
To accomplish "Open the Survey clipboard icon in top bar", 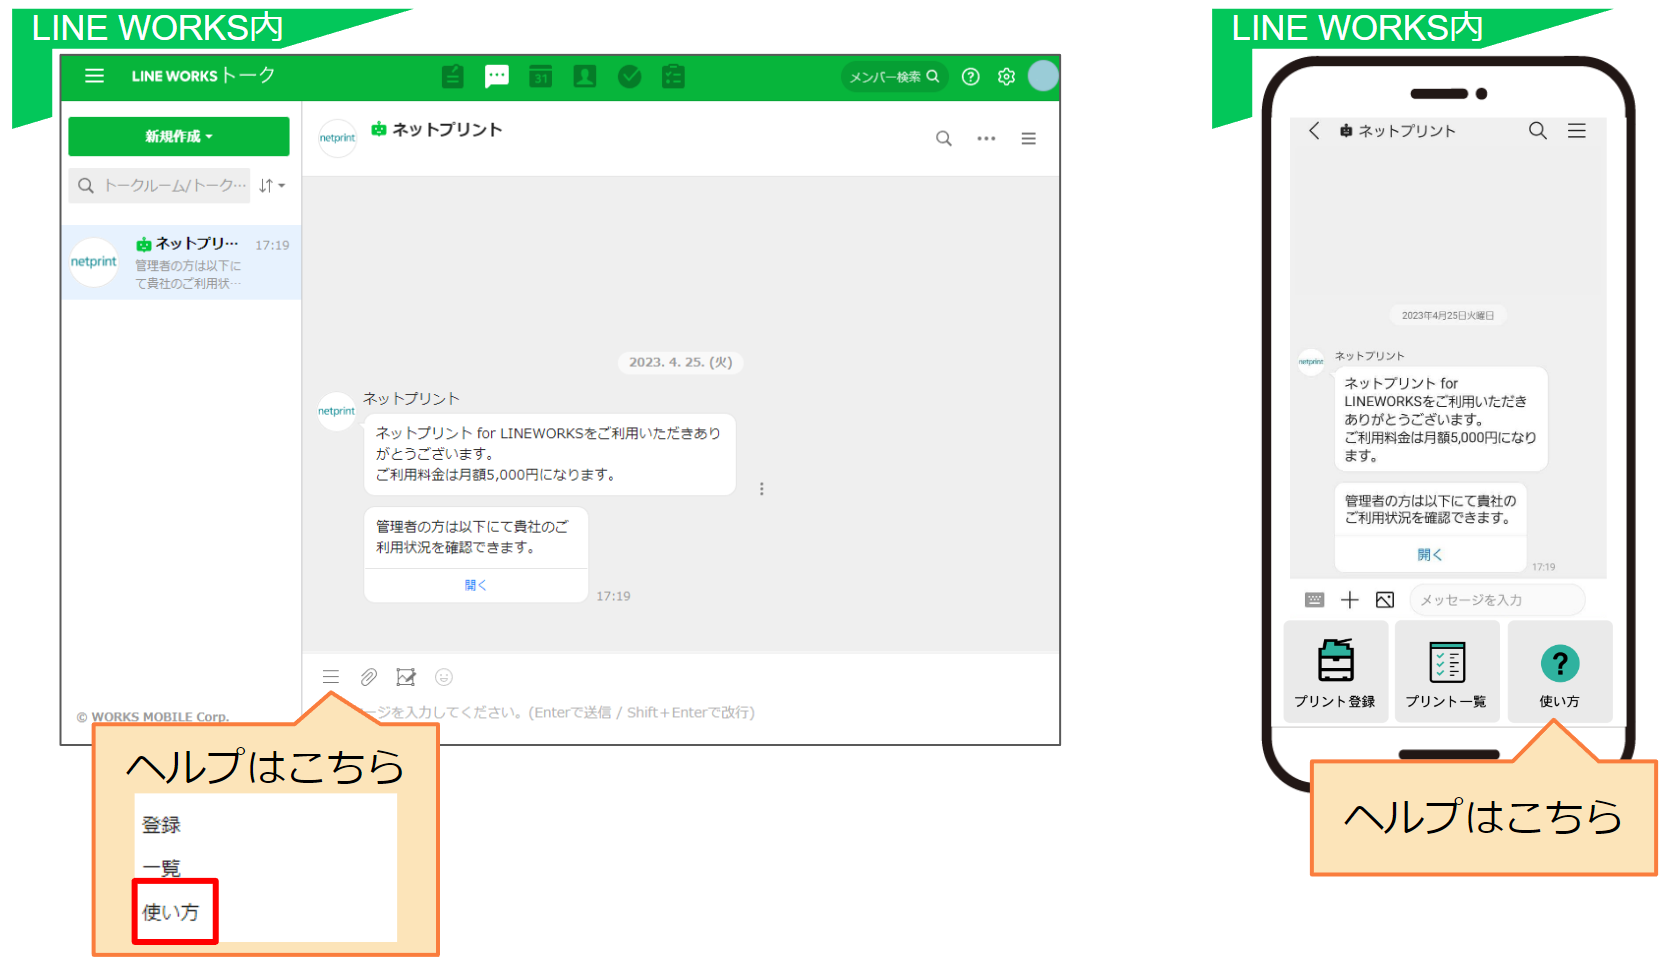I will [x=673, y=76].
